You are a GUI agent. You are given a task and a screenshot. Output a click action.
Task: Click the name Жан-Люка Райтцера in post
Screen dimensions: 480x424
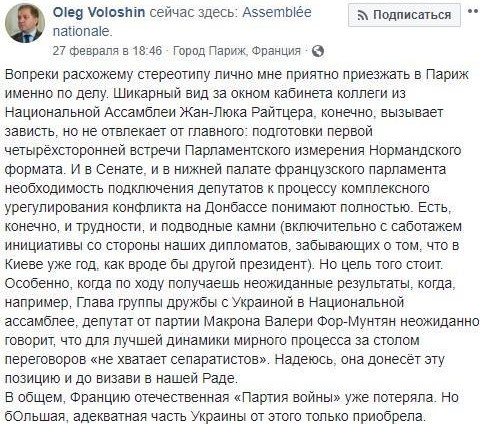246,112
